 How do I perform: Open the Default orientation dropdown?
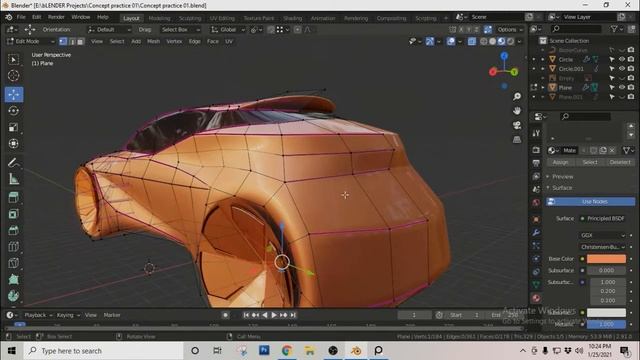(x=109, y=29)
